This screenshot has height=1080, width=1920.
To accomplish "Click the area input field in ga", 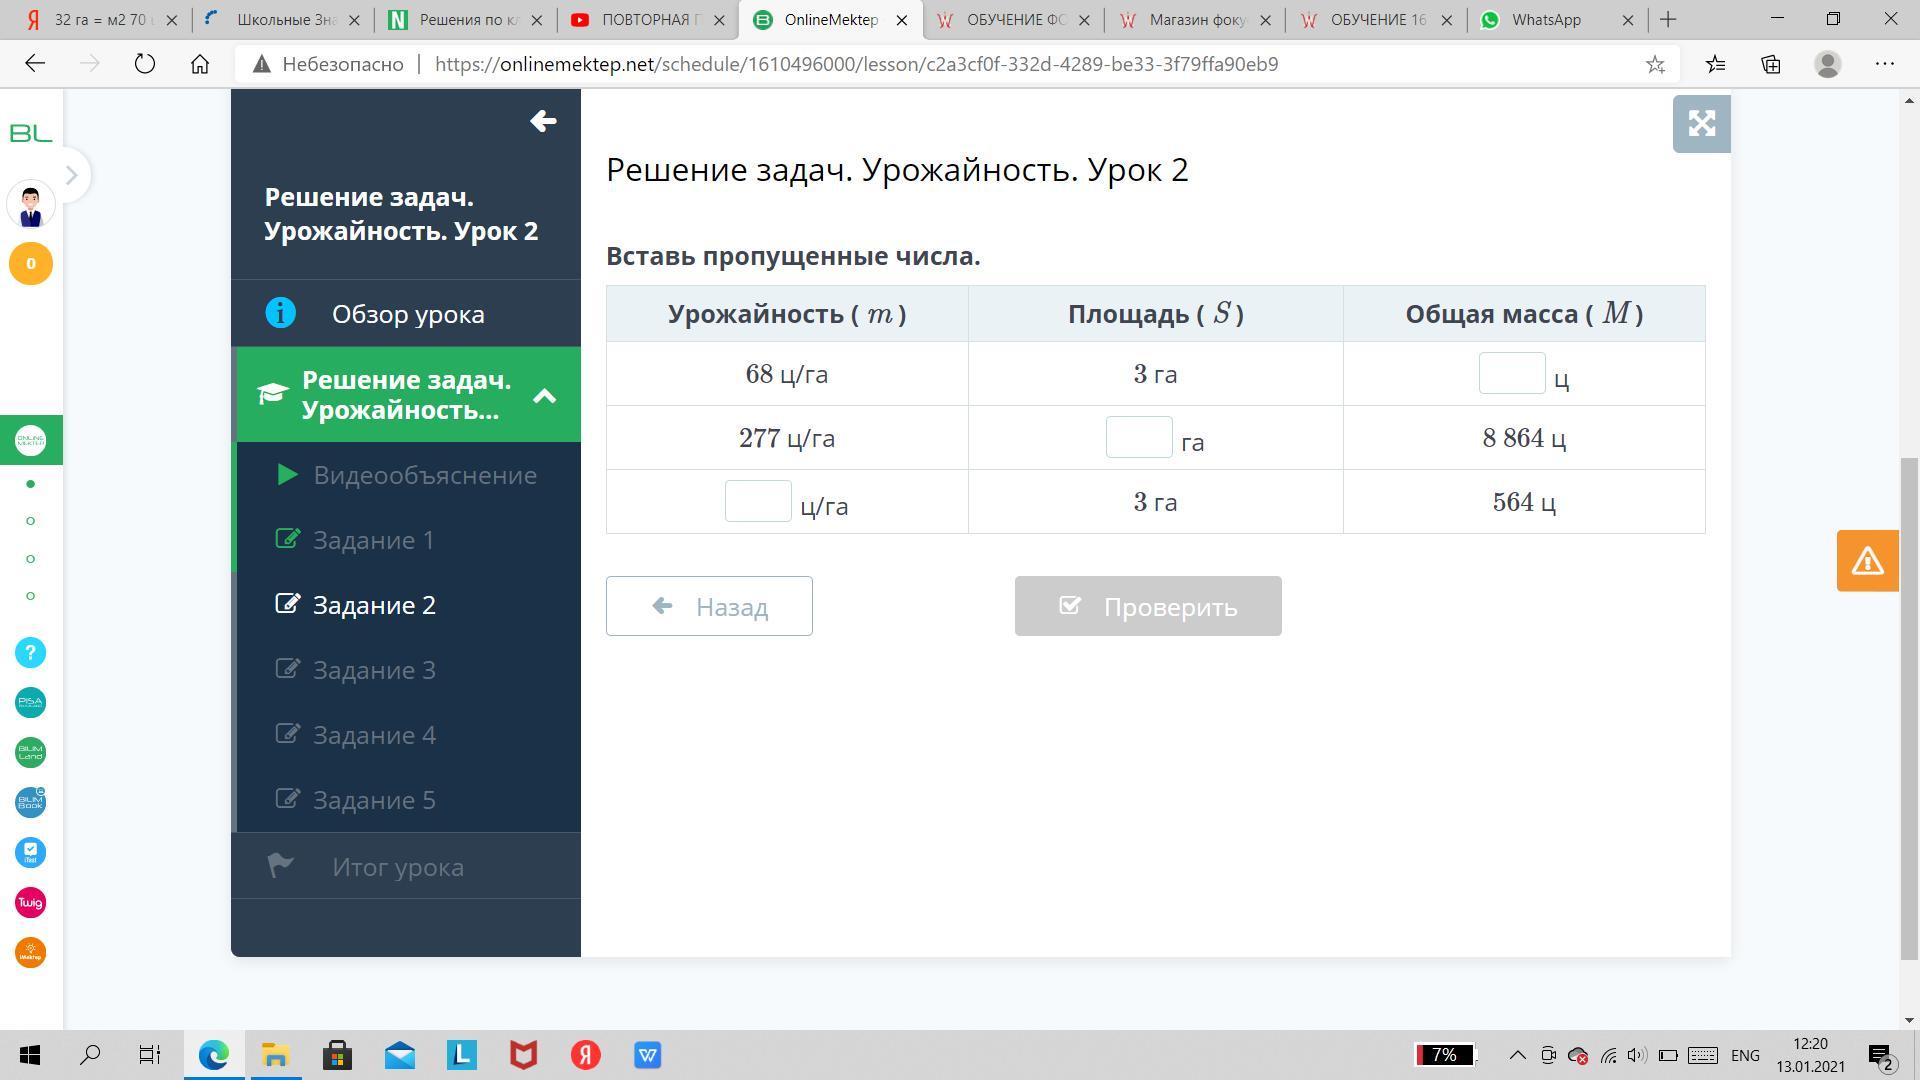I will (1138, 438).
